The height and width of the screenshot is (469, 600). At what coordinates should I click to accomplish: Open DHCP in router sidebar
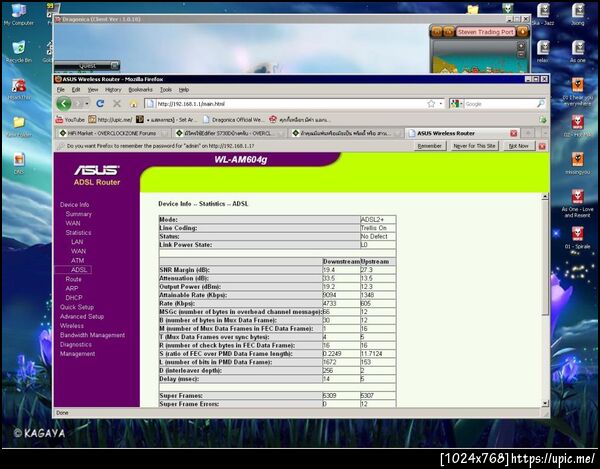coord(73,298)
